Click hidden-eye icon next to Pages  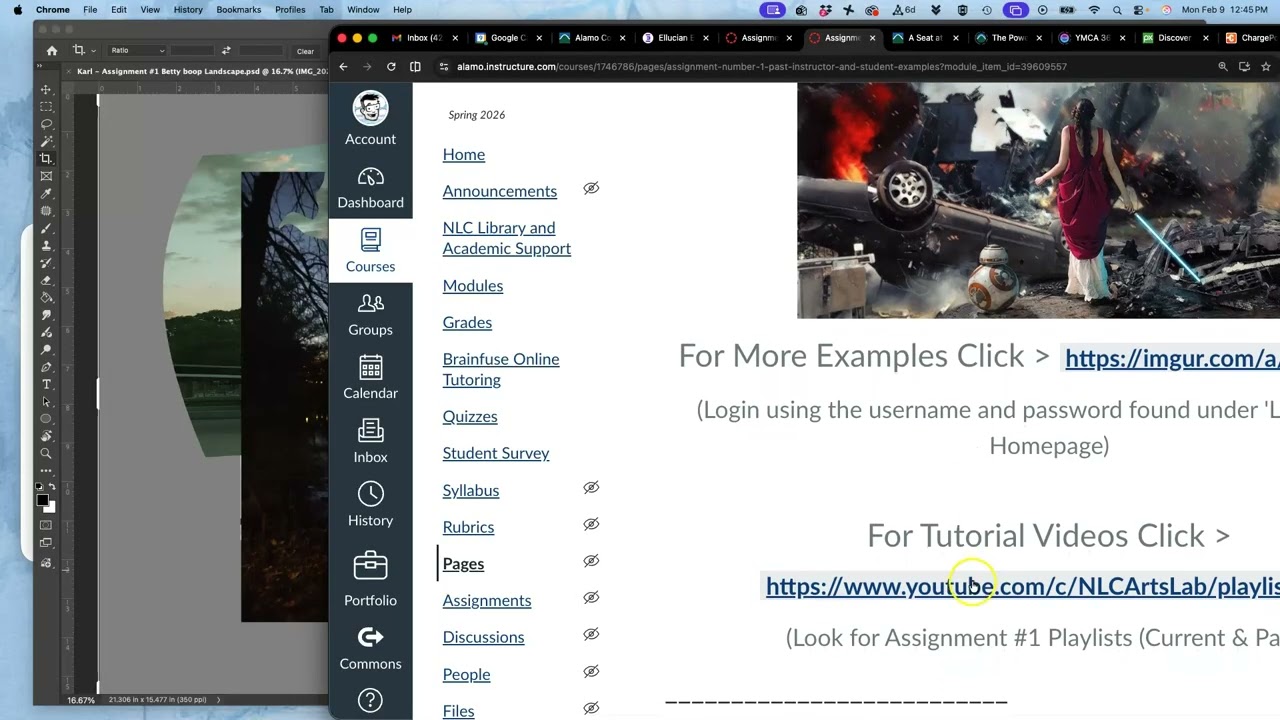pos(591,561)
